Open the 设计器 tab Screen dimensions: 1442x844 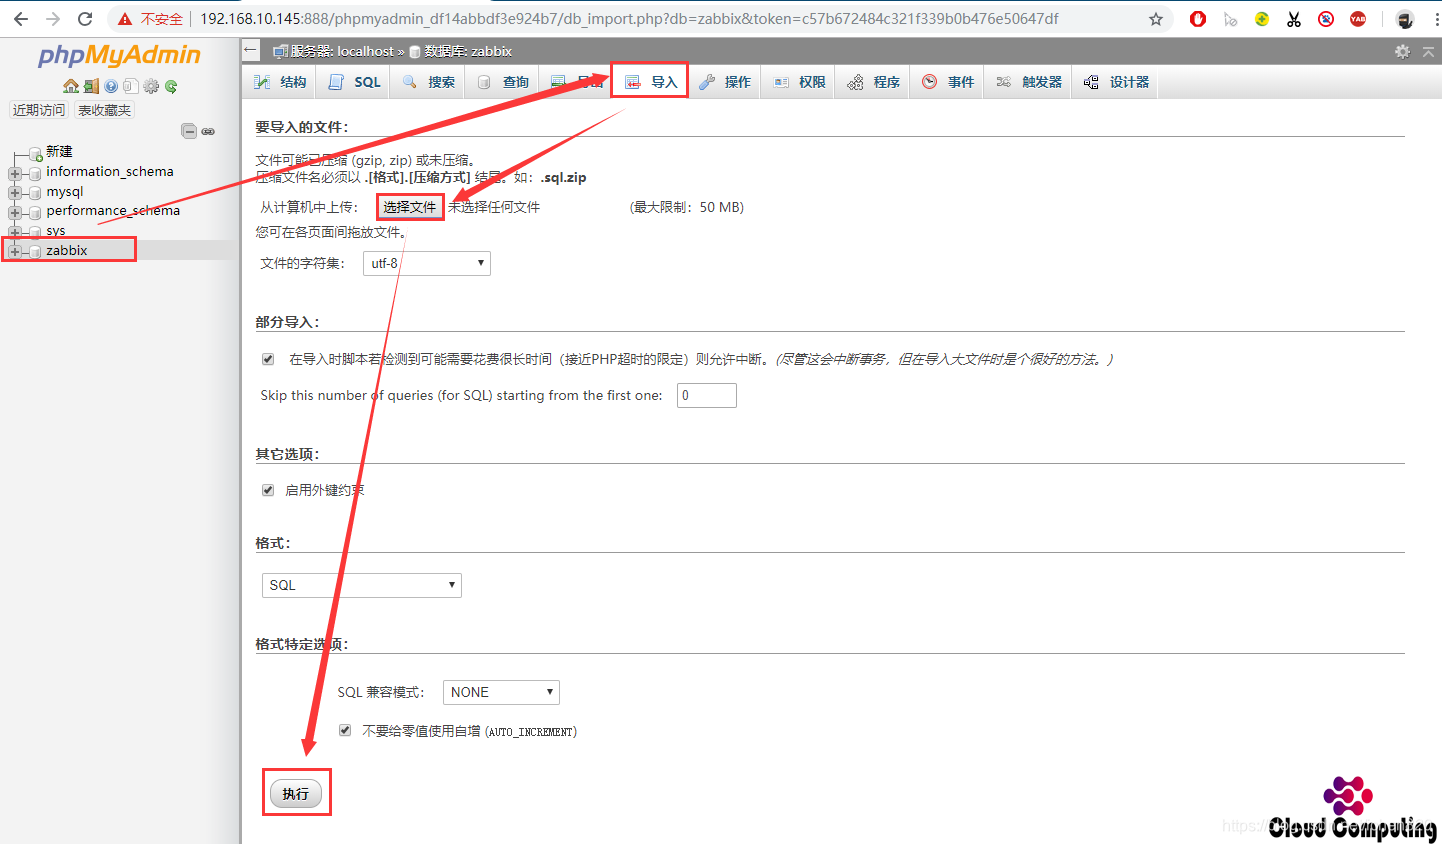point(1116,82)
